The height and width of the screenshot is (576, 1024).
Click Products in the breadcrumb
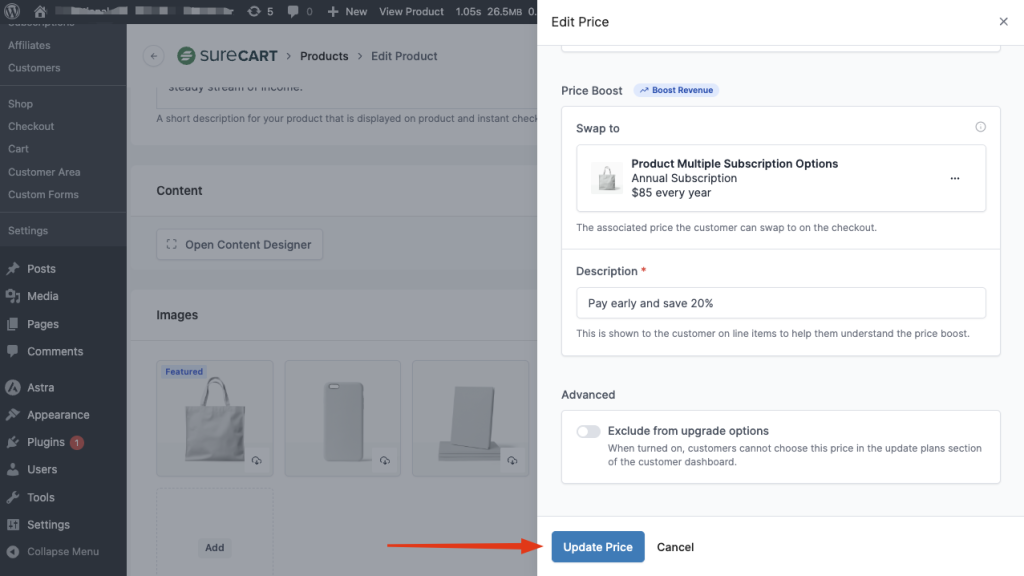(324, 56)
